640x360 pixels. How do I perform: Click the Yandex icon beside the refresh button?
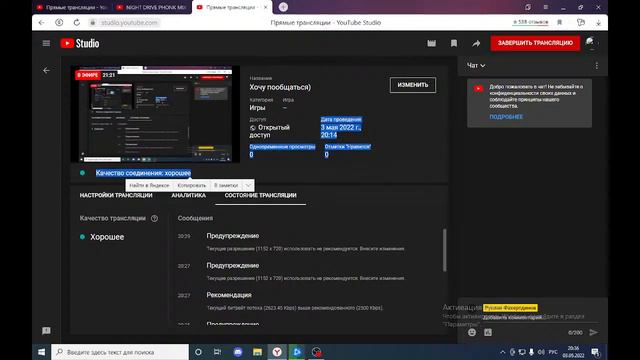coord(59,22)
